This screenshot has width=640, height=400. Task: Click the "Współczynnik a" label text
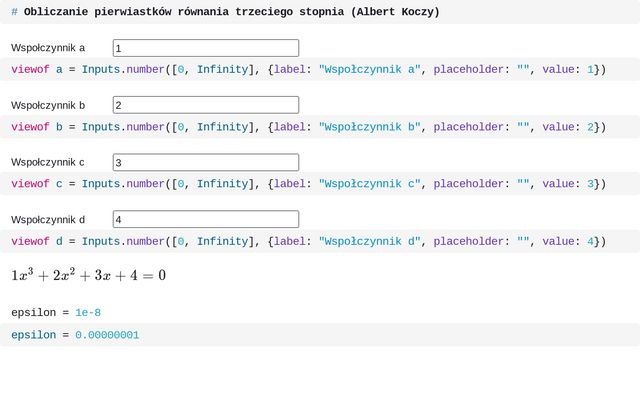(x=48, y=48)
